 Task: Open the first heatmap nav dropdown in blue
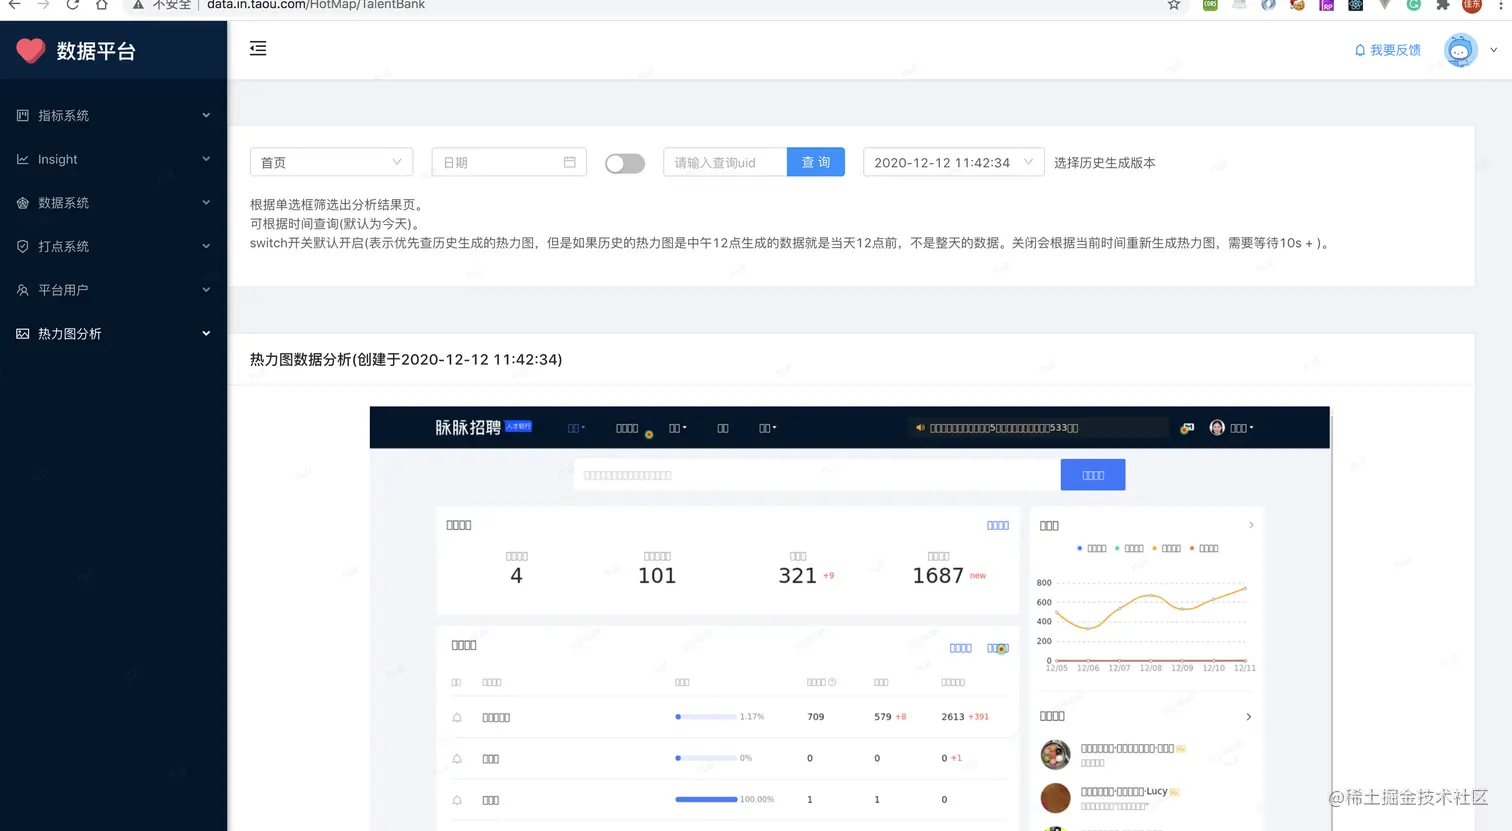pos(576,428)
